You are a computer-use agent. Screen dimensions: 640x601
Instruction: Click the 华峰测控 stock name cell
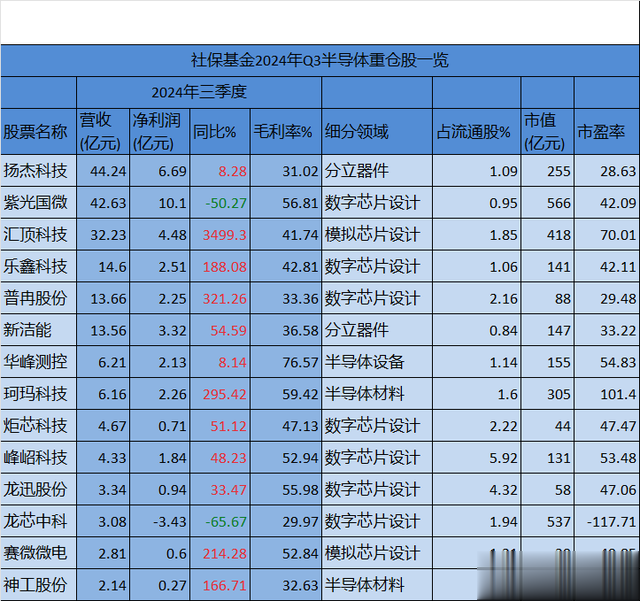(36, 362)
